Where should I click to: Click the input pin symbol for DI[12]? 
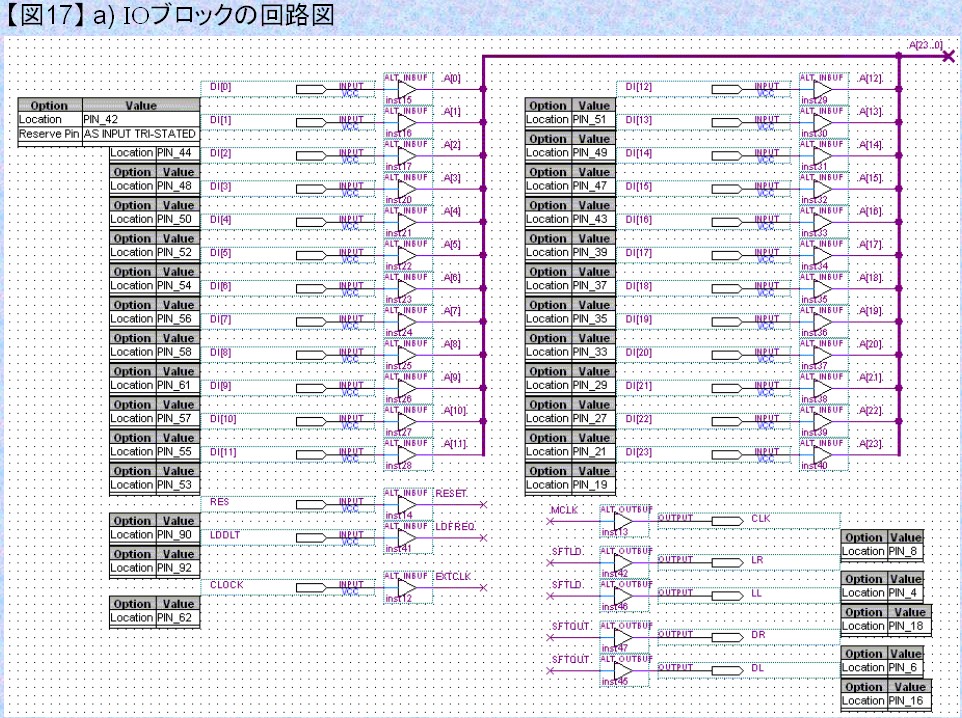(727, 90)
